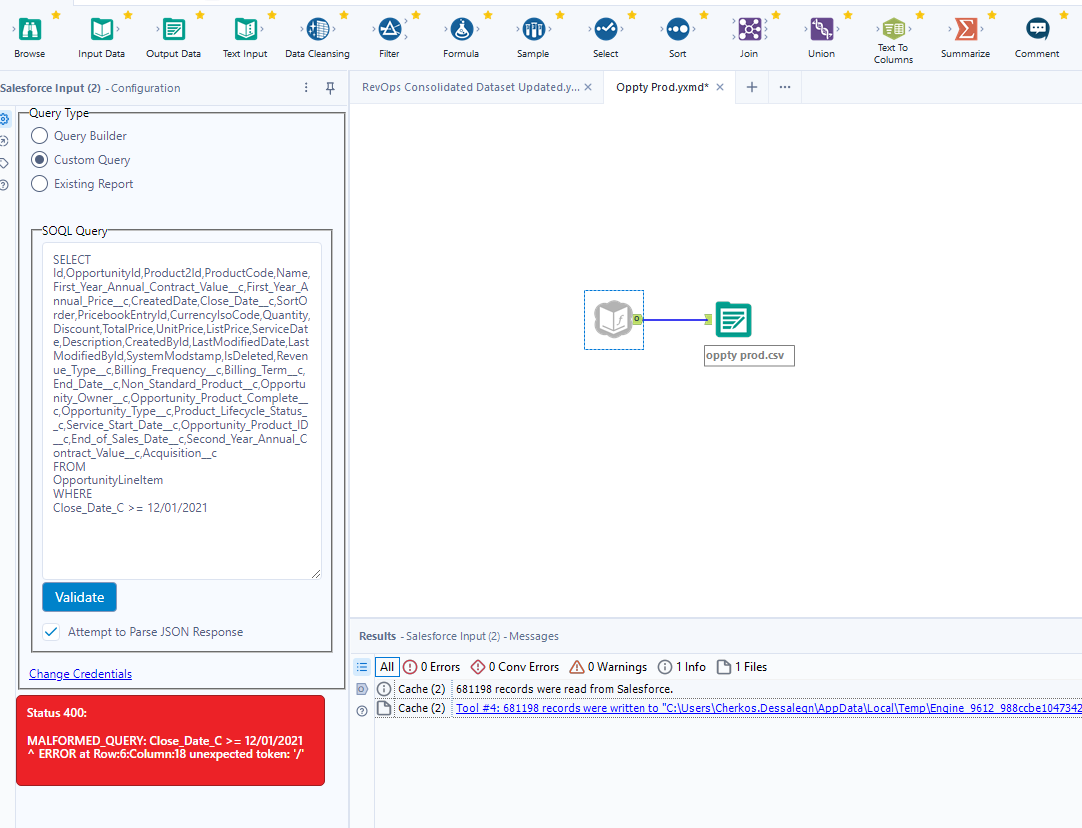Click the Validate button
Image resolution: width=1082 pixels, height=828 pixels.
click(x=79, y=597)
